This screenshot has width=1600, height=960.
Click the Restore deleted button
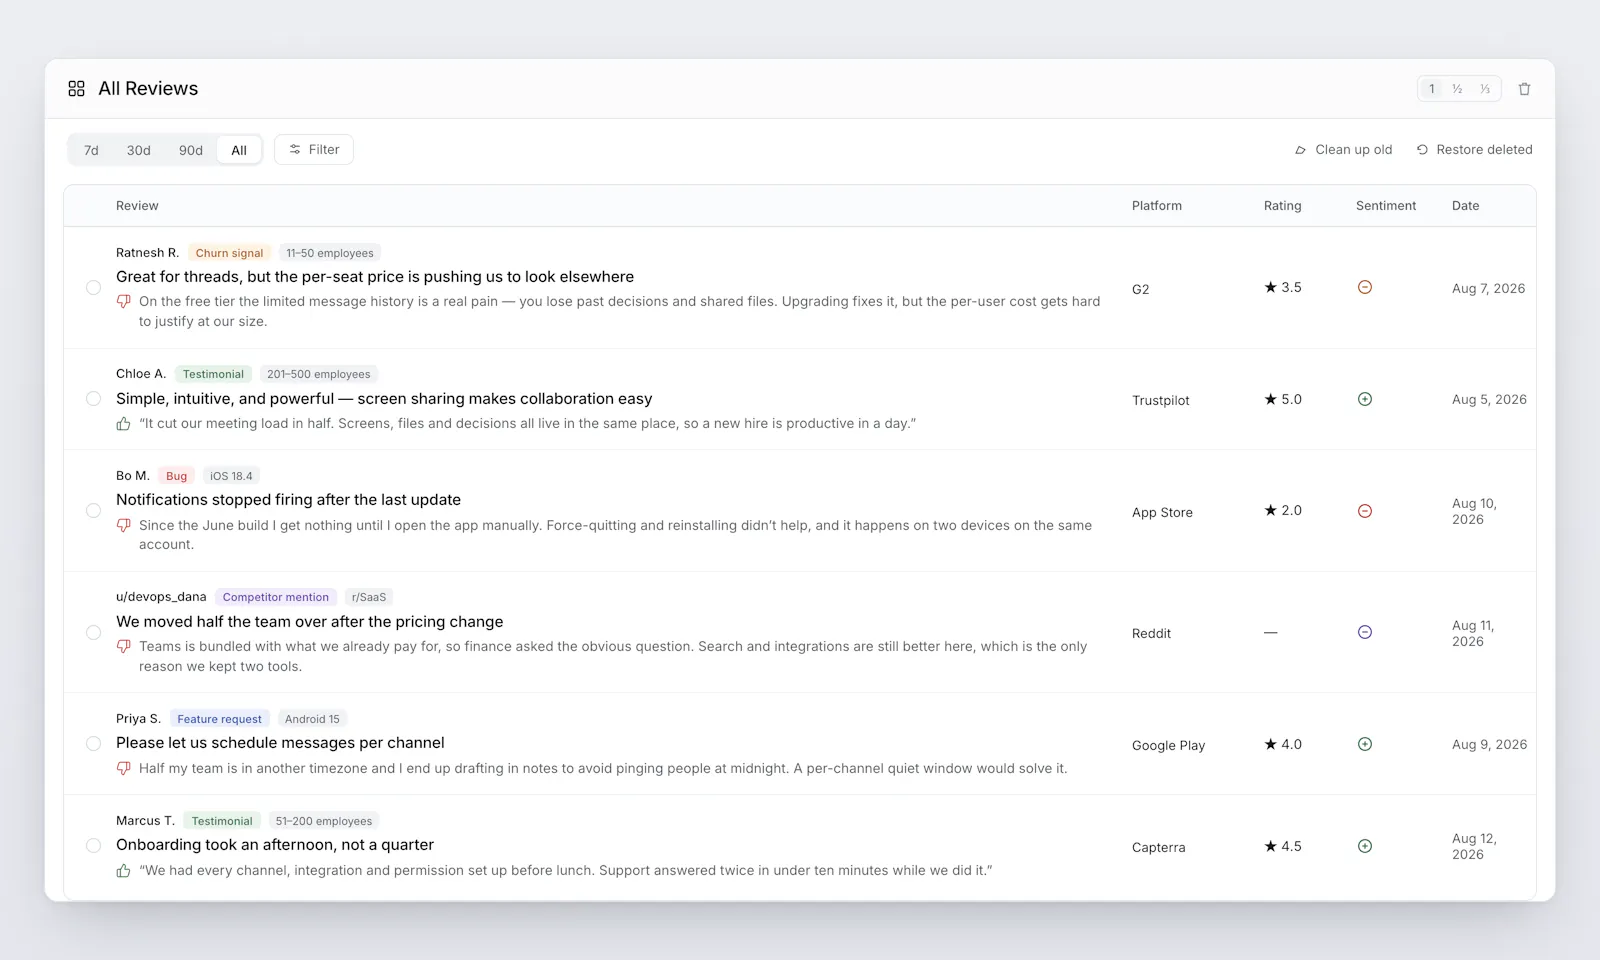tap(1474, 150)
